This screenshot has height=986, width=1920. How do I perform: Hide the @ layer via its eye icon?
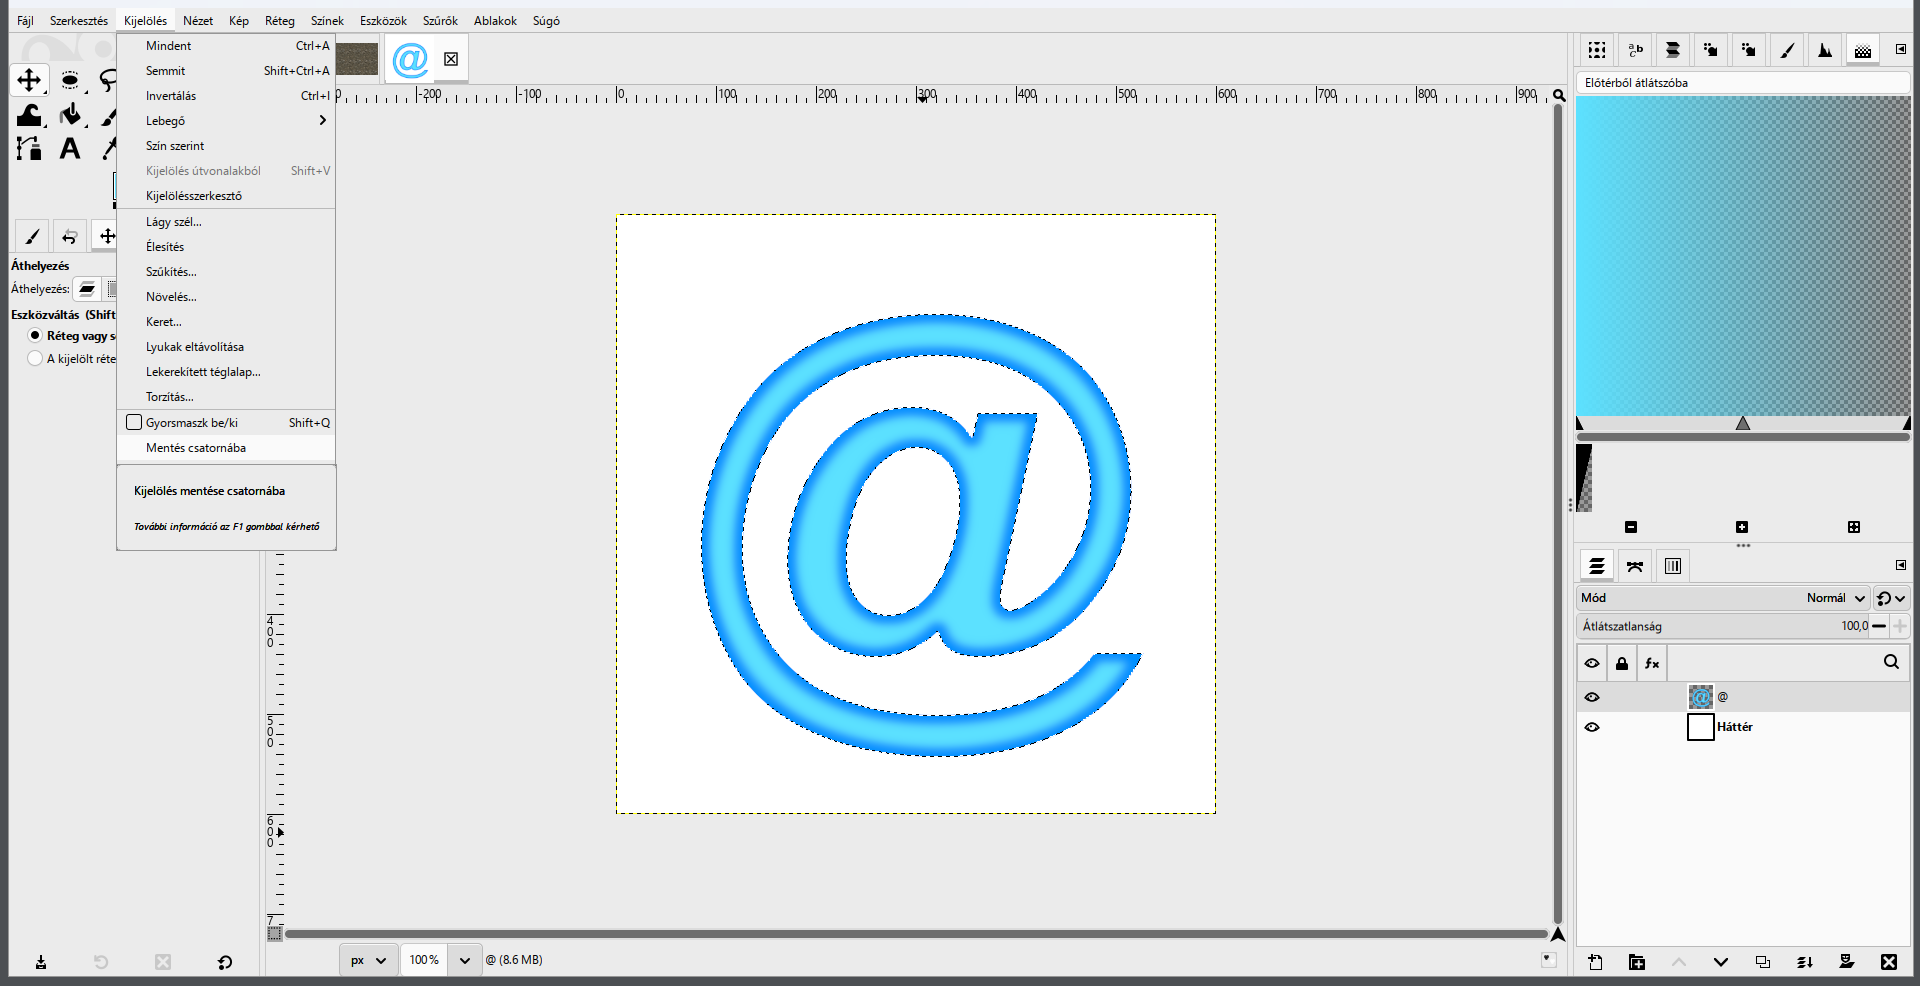[x=1592, y=697]
